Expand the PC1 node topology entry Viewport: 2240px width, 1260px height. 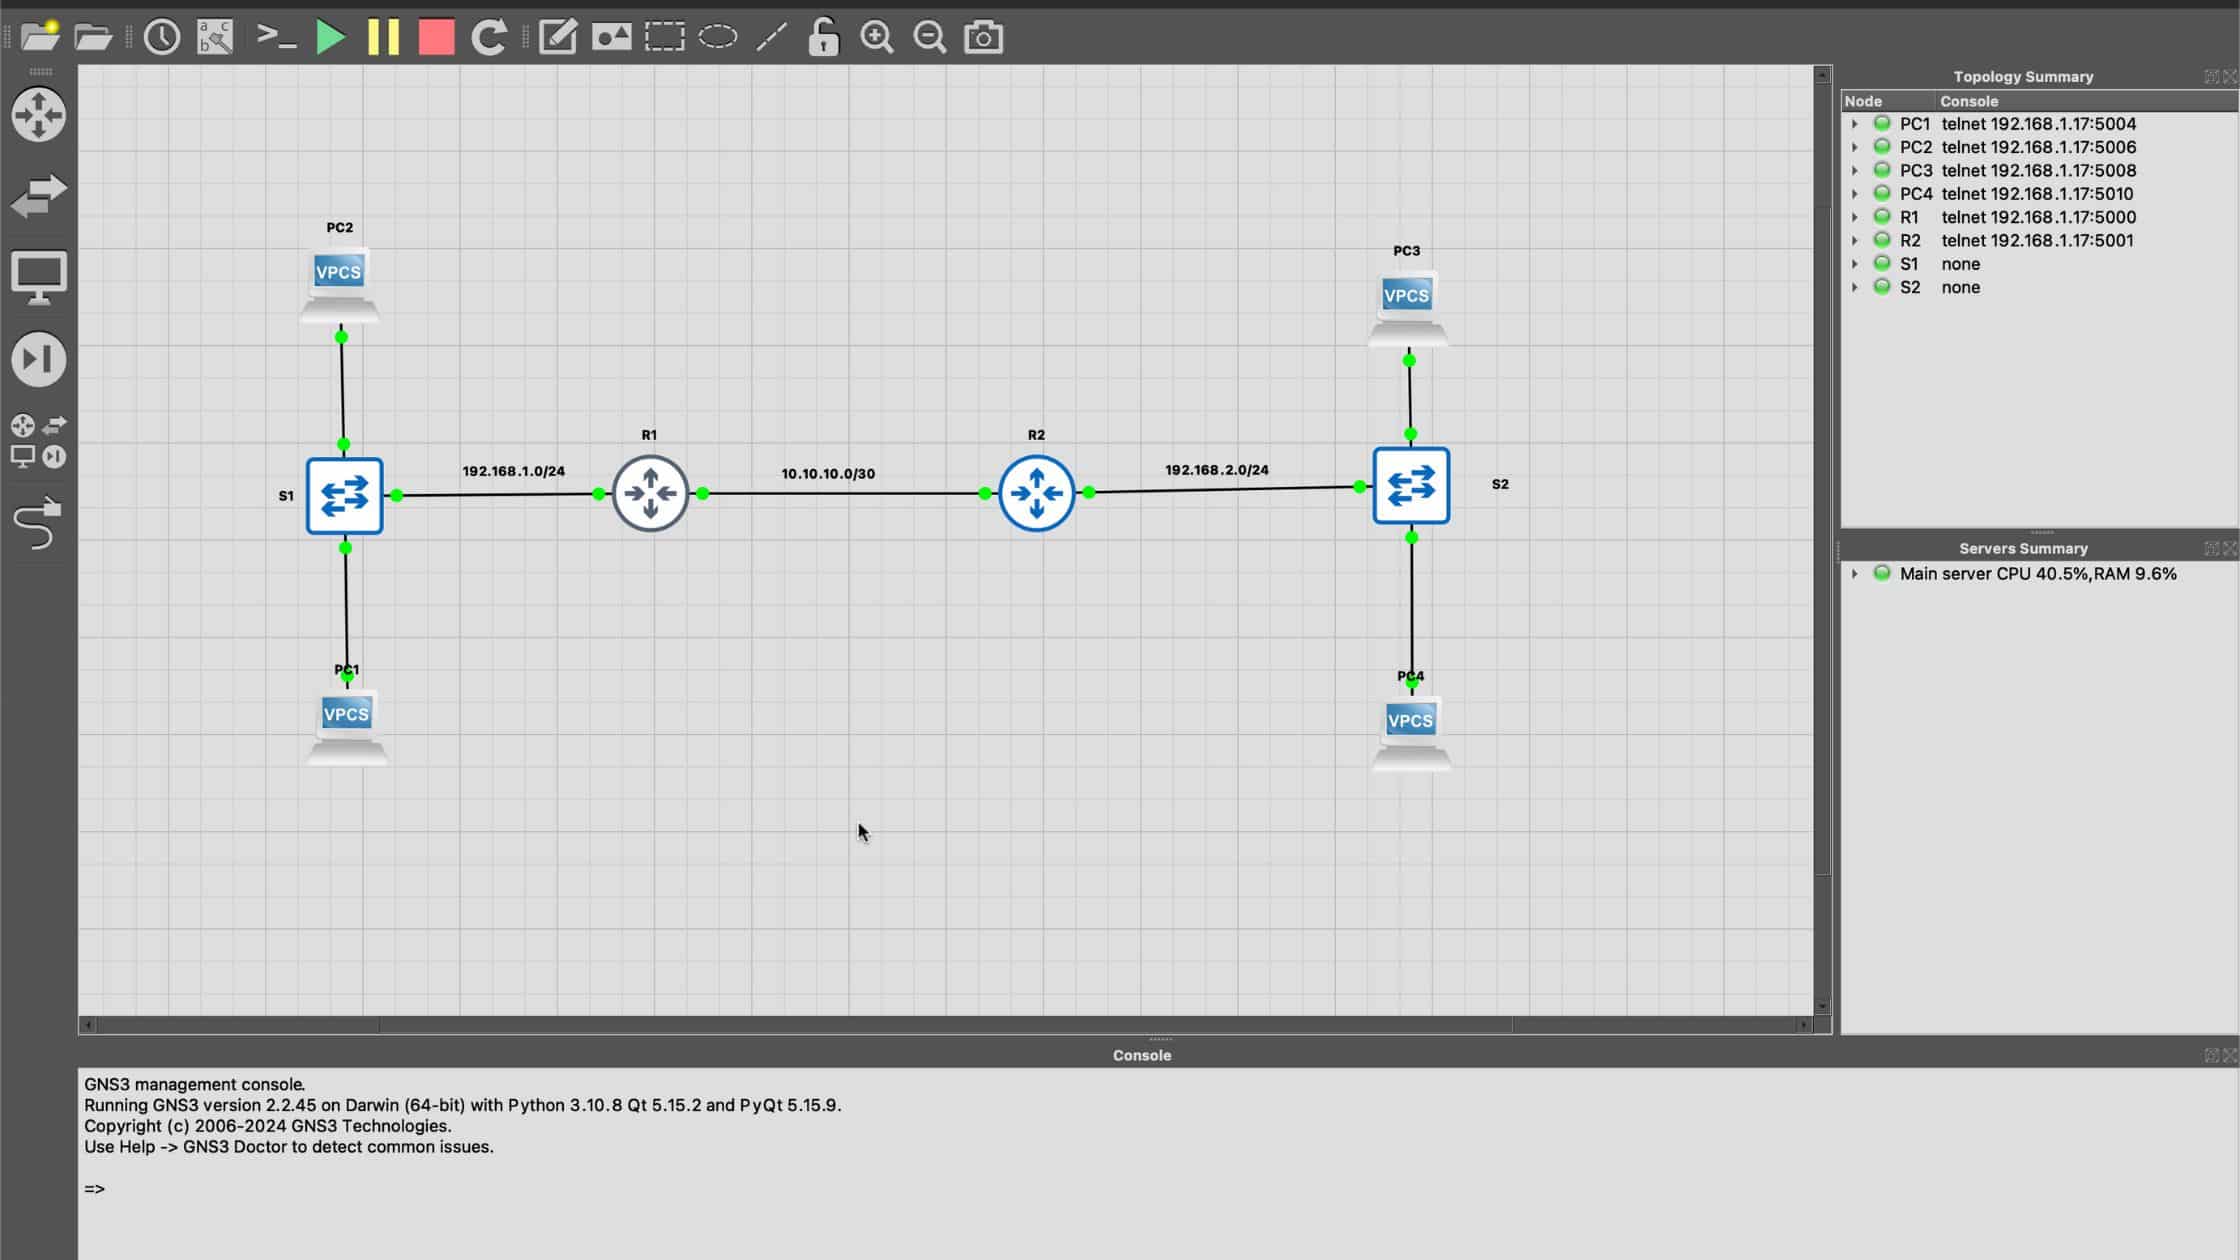tap(1855, 123)
